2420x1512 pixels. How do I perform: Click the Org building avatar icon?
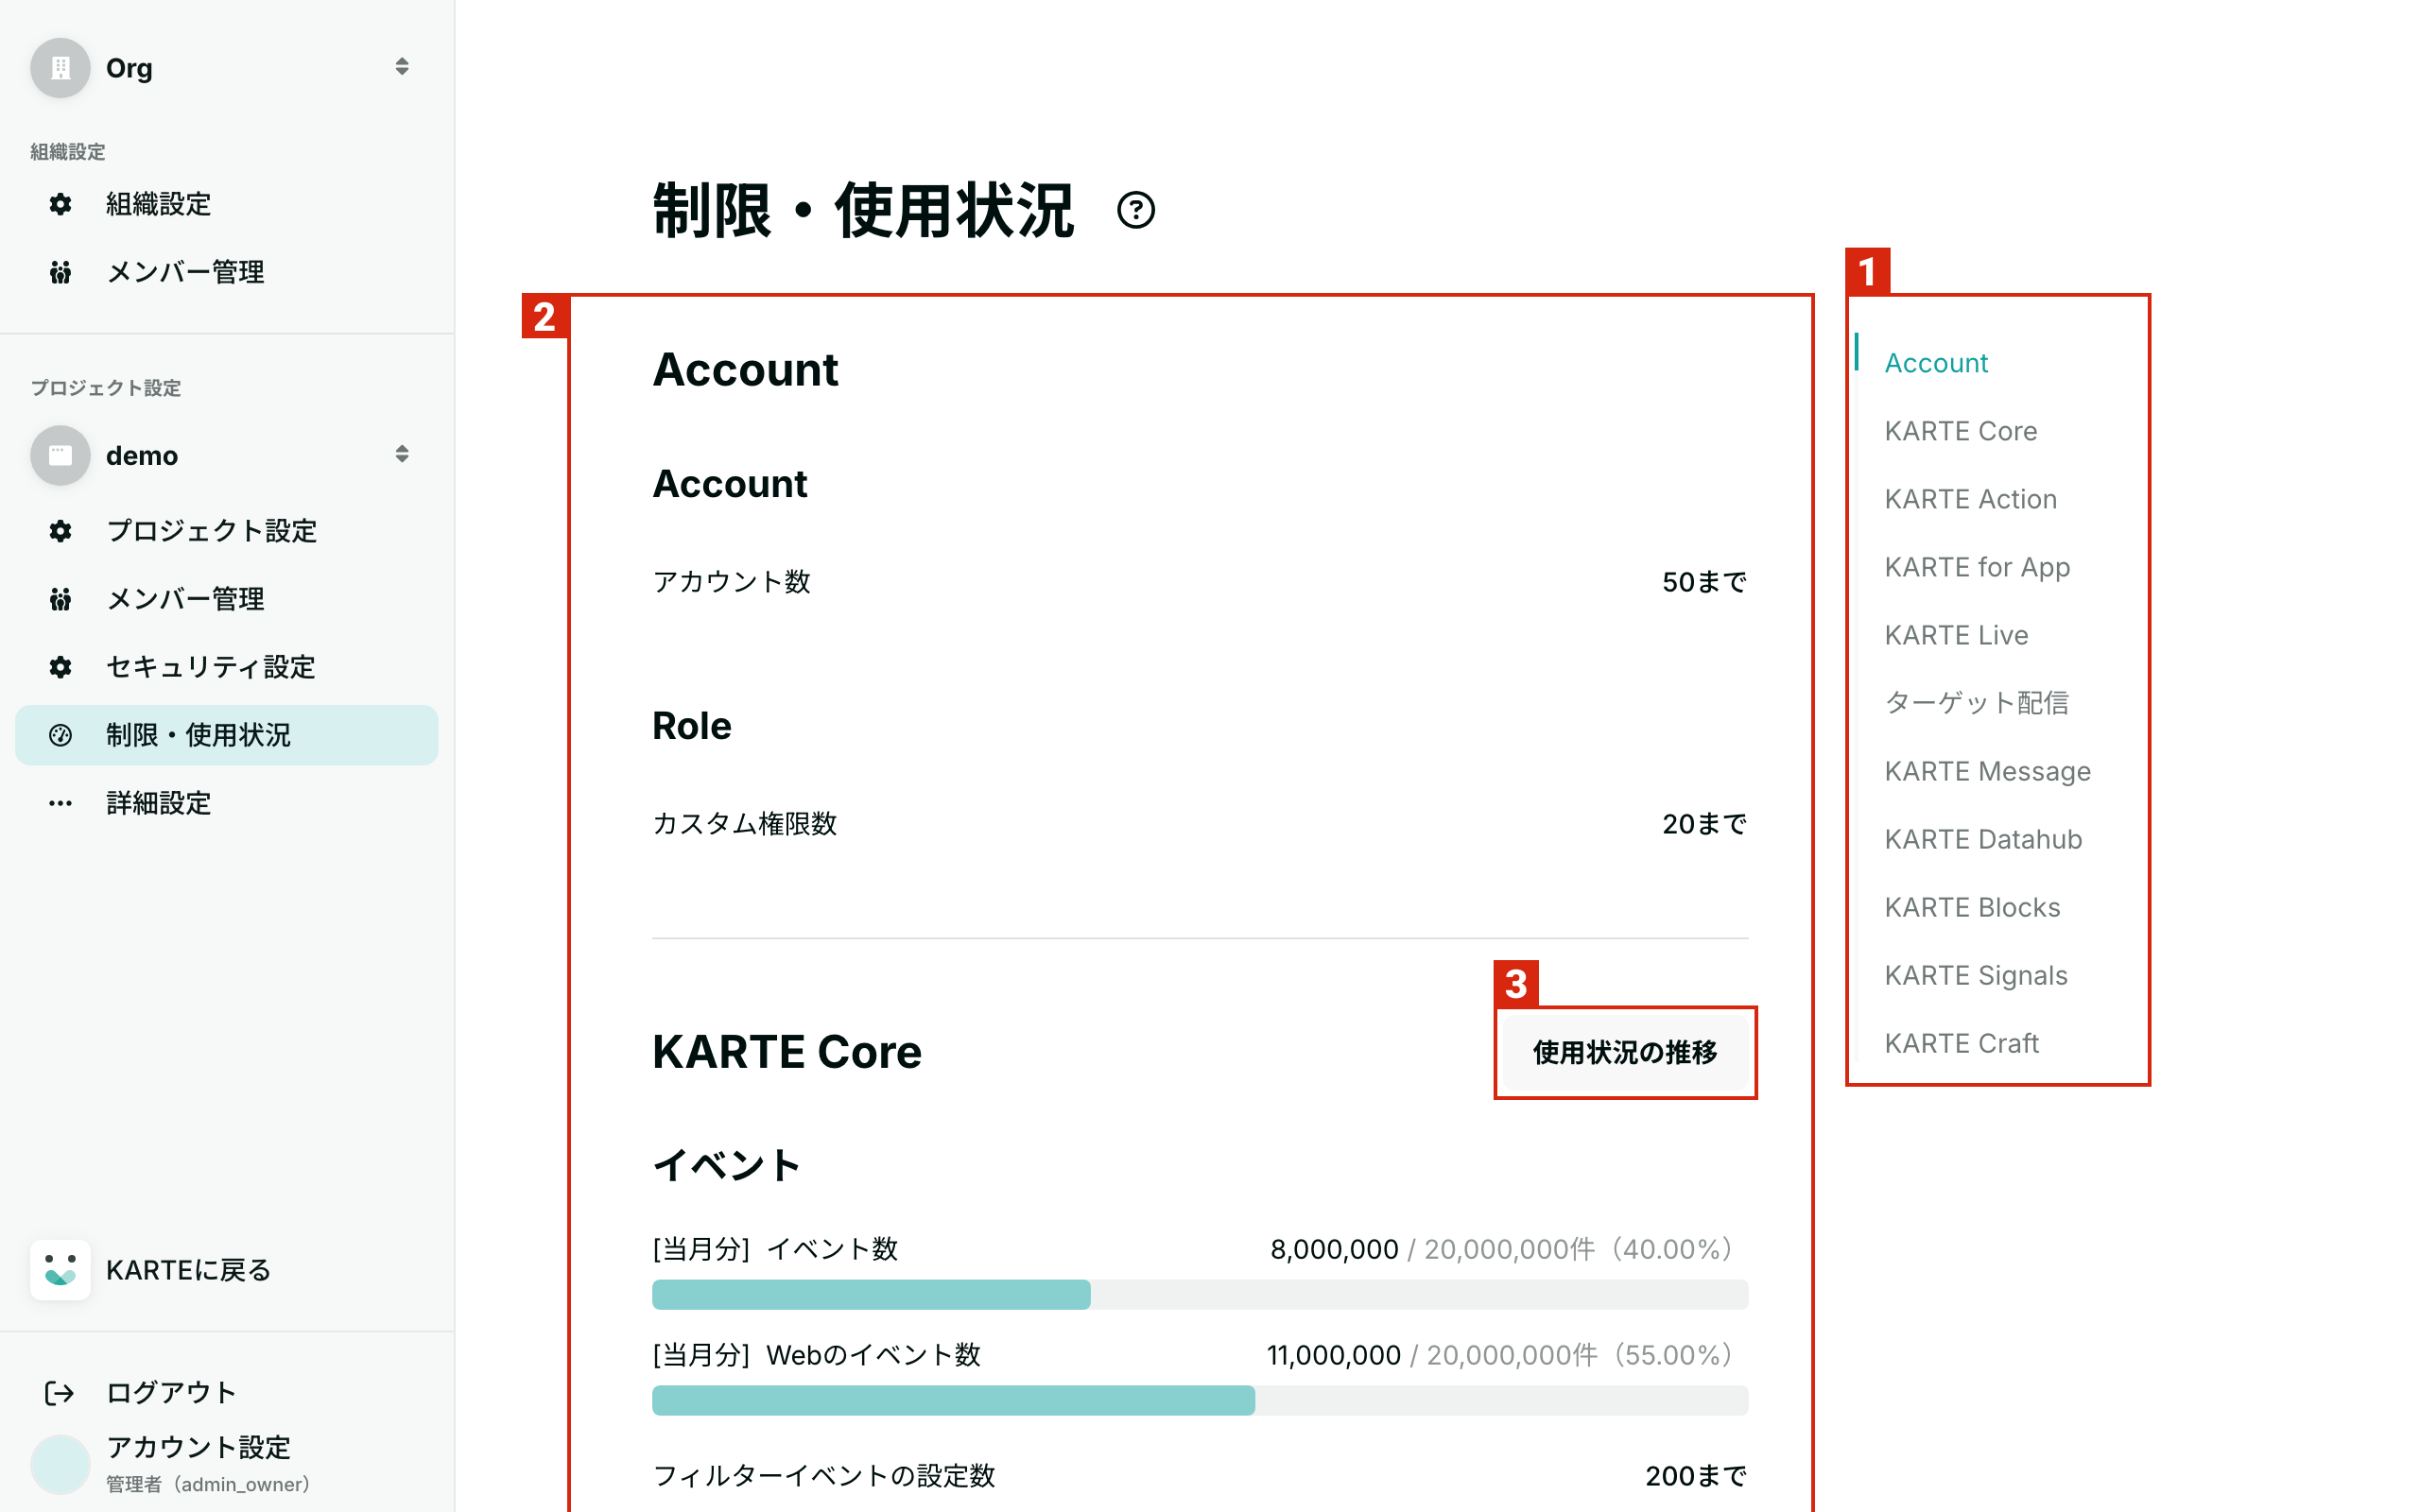pos(60,68)
